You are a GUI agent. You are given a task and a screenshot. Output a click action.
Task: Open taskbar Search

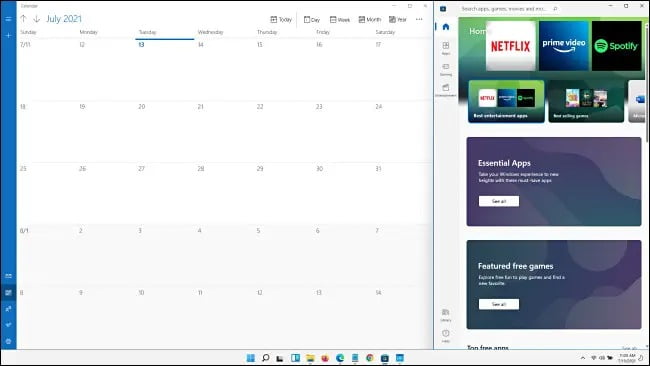pos(266,358)
